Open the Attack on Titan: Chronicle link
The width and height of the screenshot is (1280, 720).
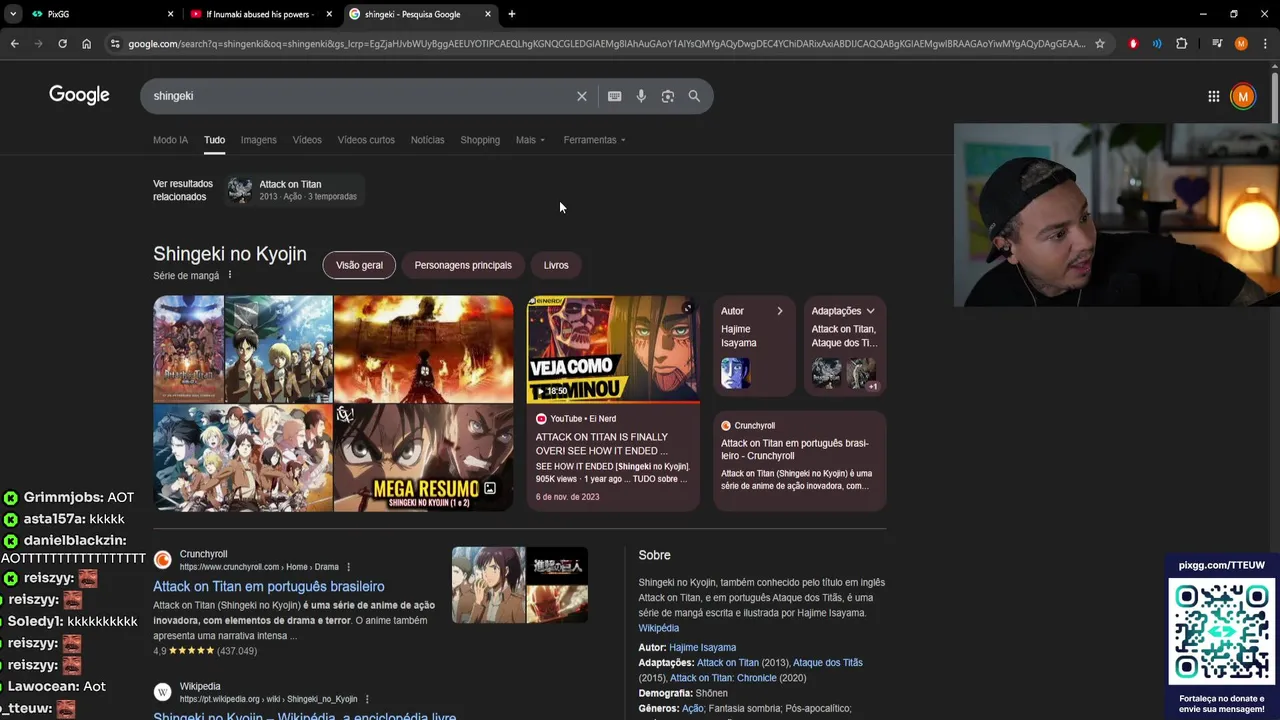(x=723, y=678)
